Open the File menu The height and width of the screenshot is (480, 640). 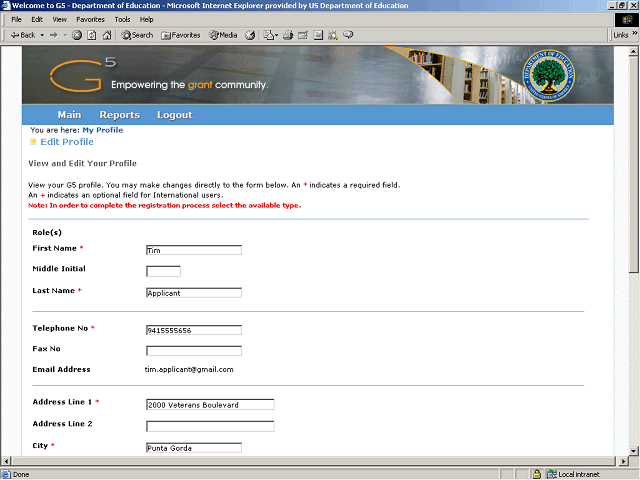16,20
